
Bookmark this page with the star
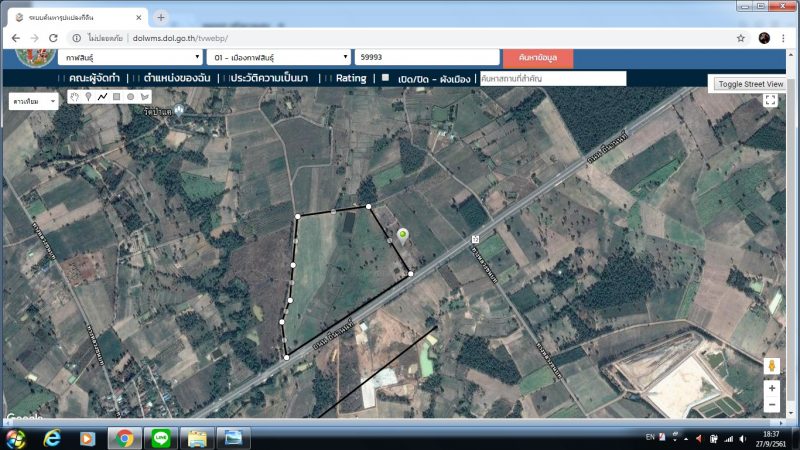coord(741,38)
